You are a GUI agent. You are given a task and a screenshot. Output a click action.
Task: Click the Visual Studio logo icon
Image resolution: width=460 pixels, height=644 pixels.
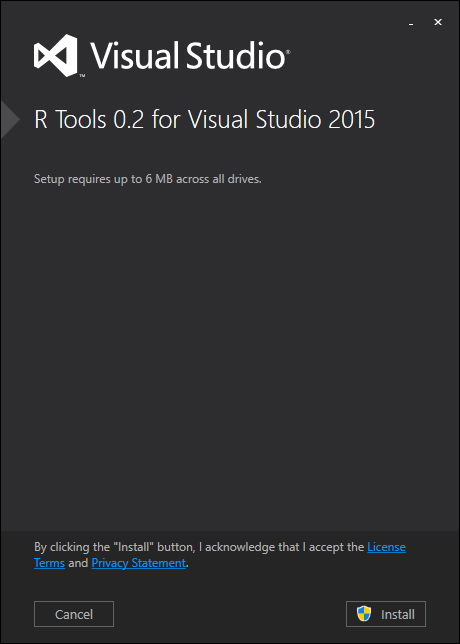pos(56,55)
